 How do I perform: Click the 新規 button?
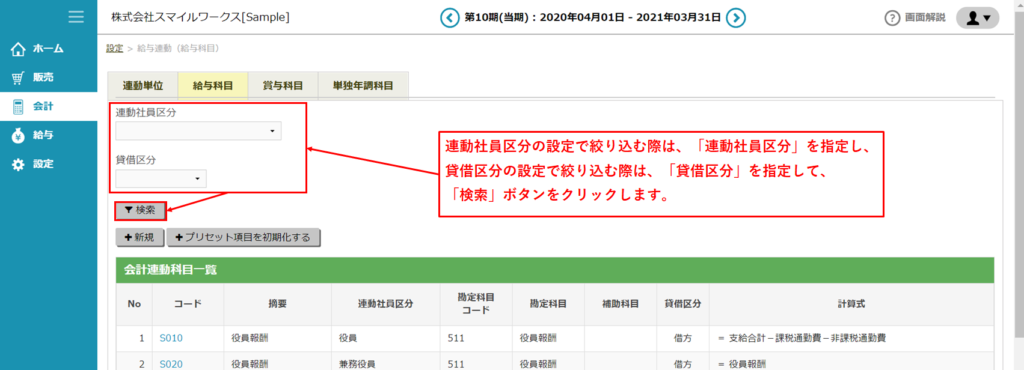pyautogui.click(x=139, y=238)
